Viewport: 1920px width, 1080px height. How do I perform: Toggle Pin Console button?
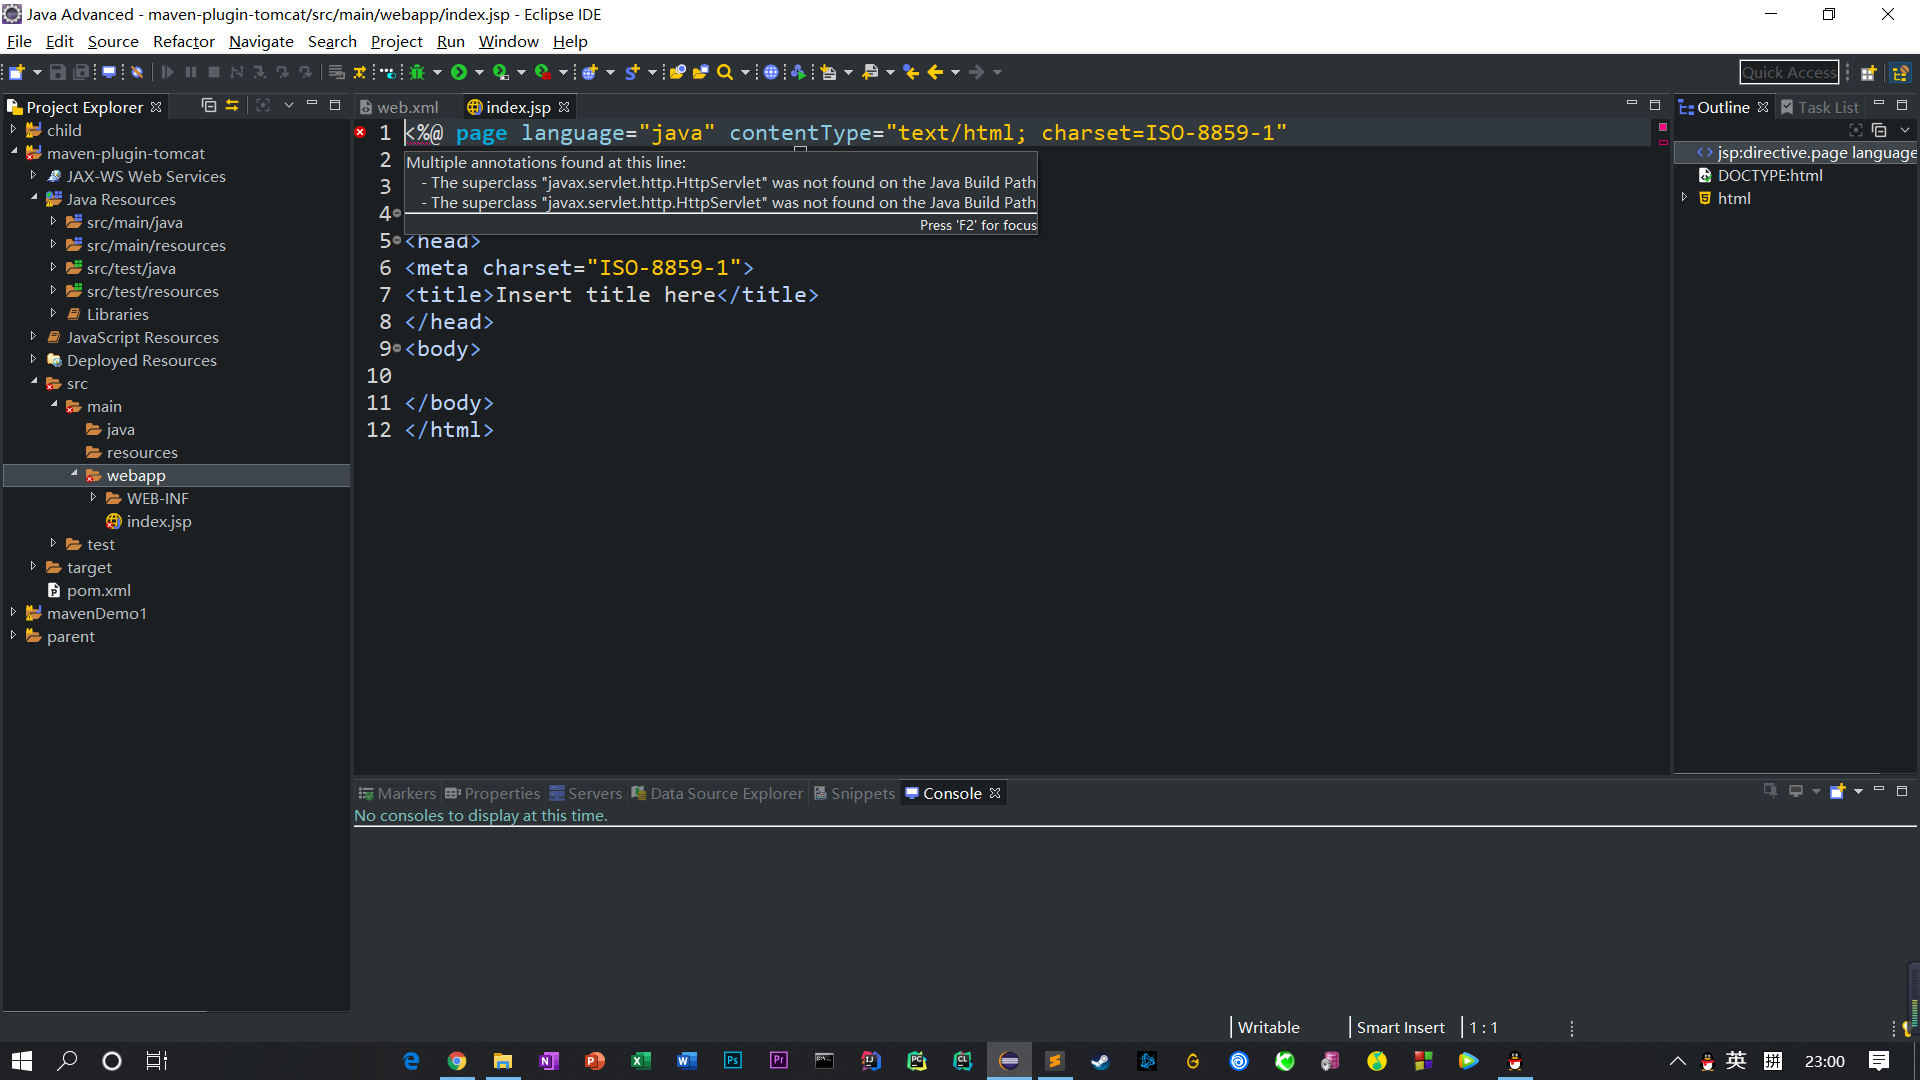(1770, 791)
